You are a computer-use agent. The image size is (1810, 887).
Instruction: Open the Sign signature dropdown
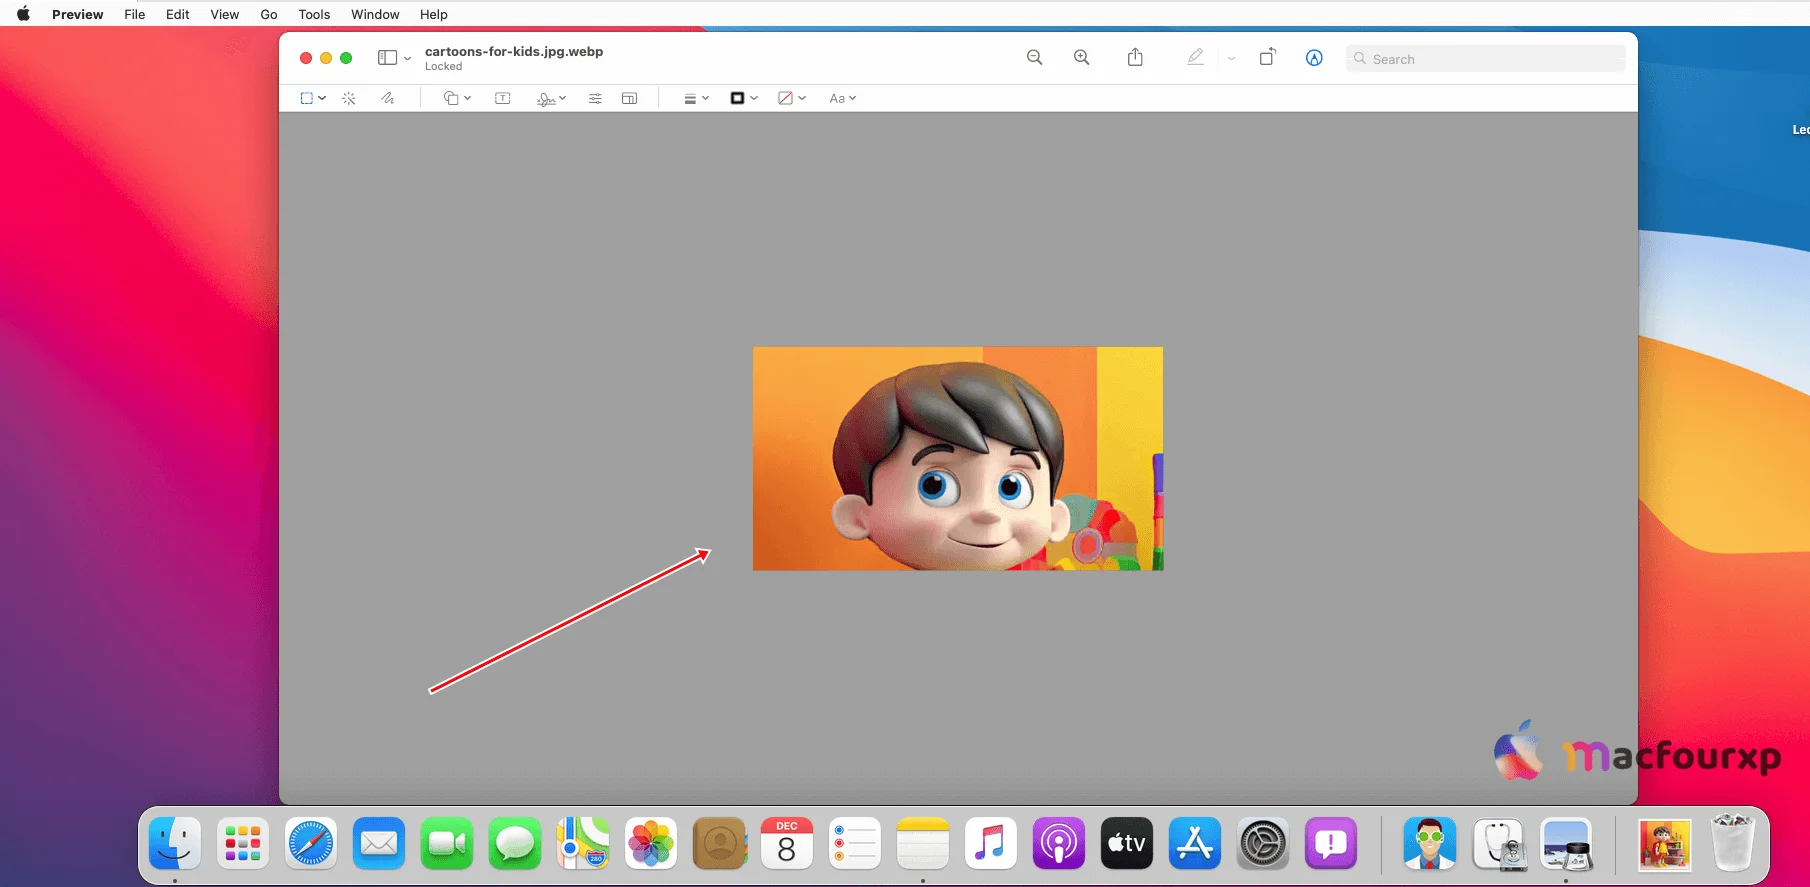click(x=551, y=98)
